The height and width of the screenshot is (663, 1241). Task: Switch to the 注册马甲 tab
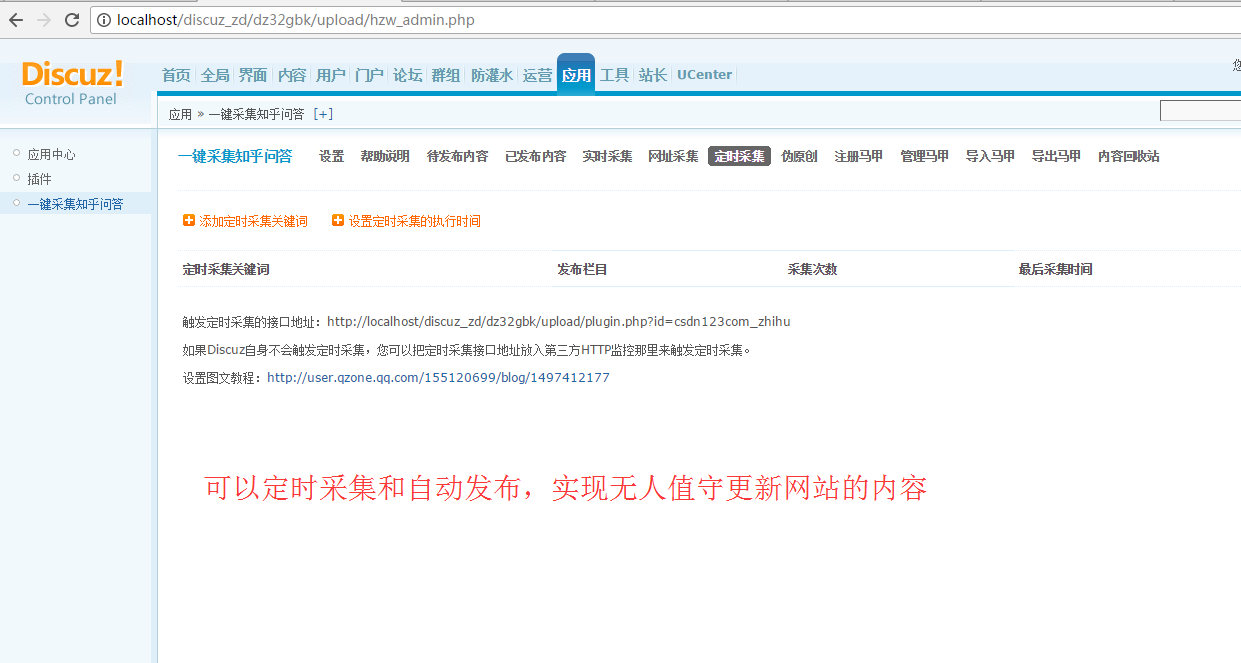coord(858,156)
